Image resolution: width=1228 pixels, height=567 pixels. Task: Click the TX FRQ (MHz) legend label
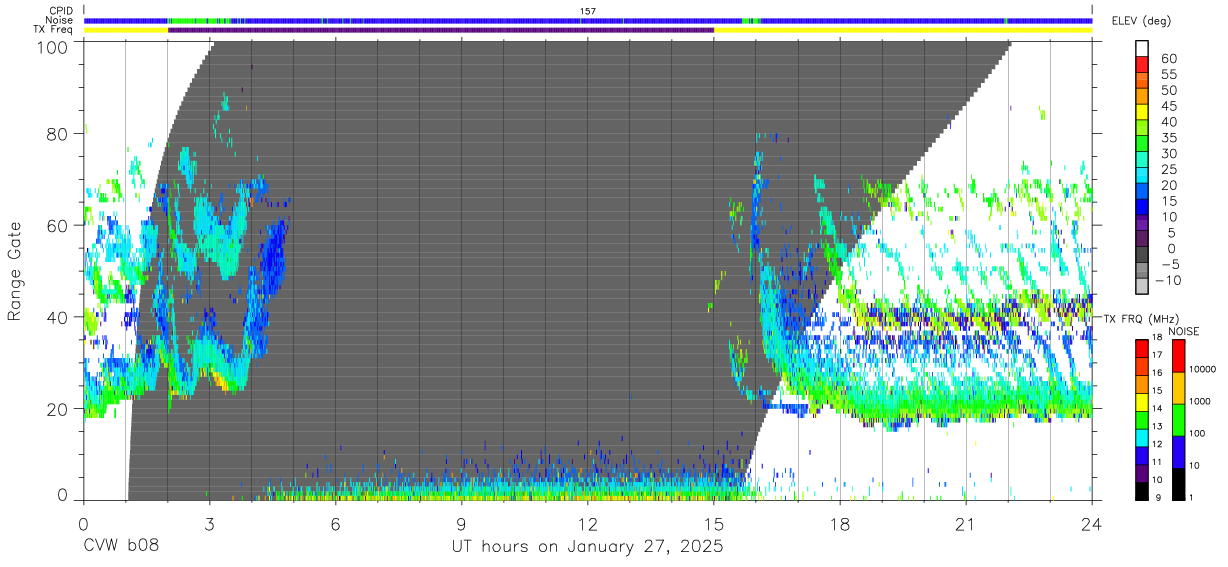[1140, 318]
